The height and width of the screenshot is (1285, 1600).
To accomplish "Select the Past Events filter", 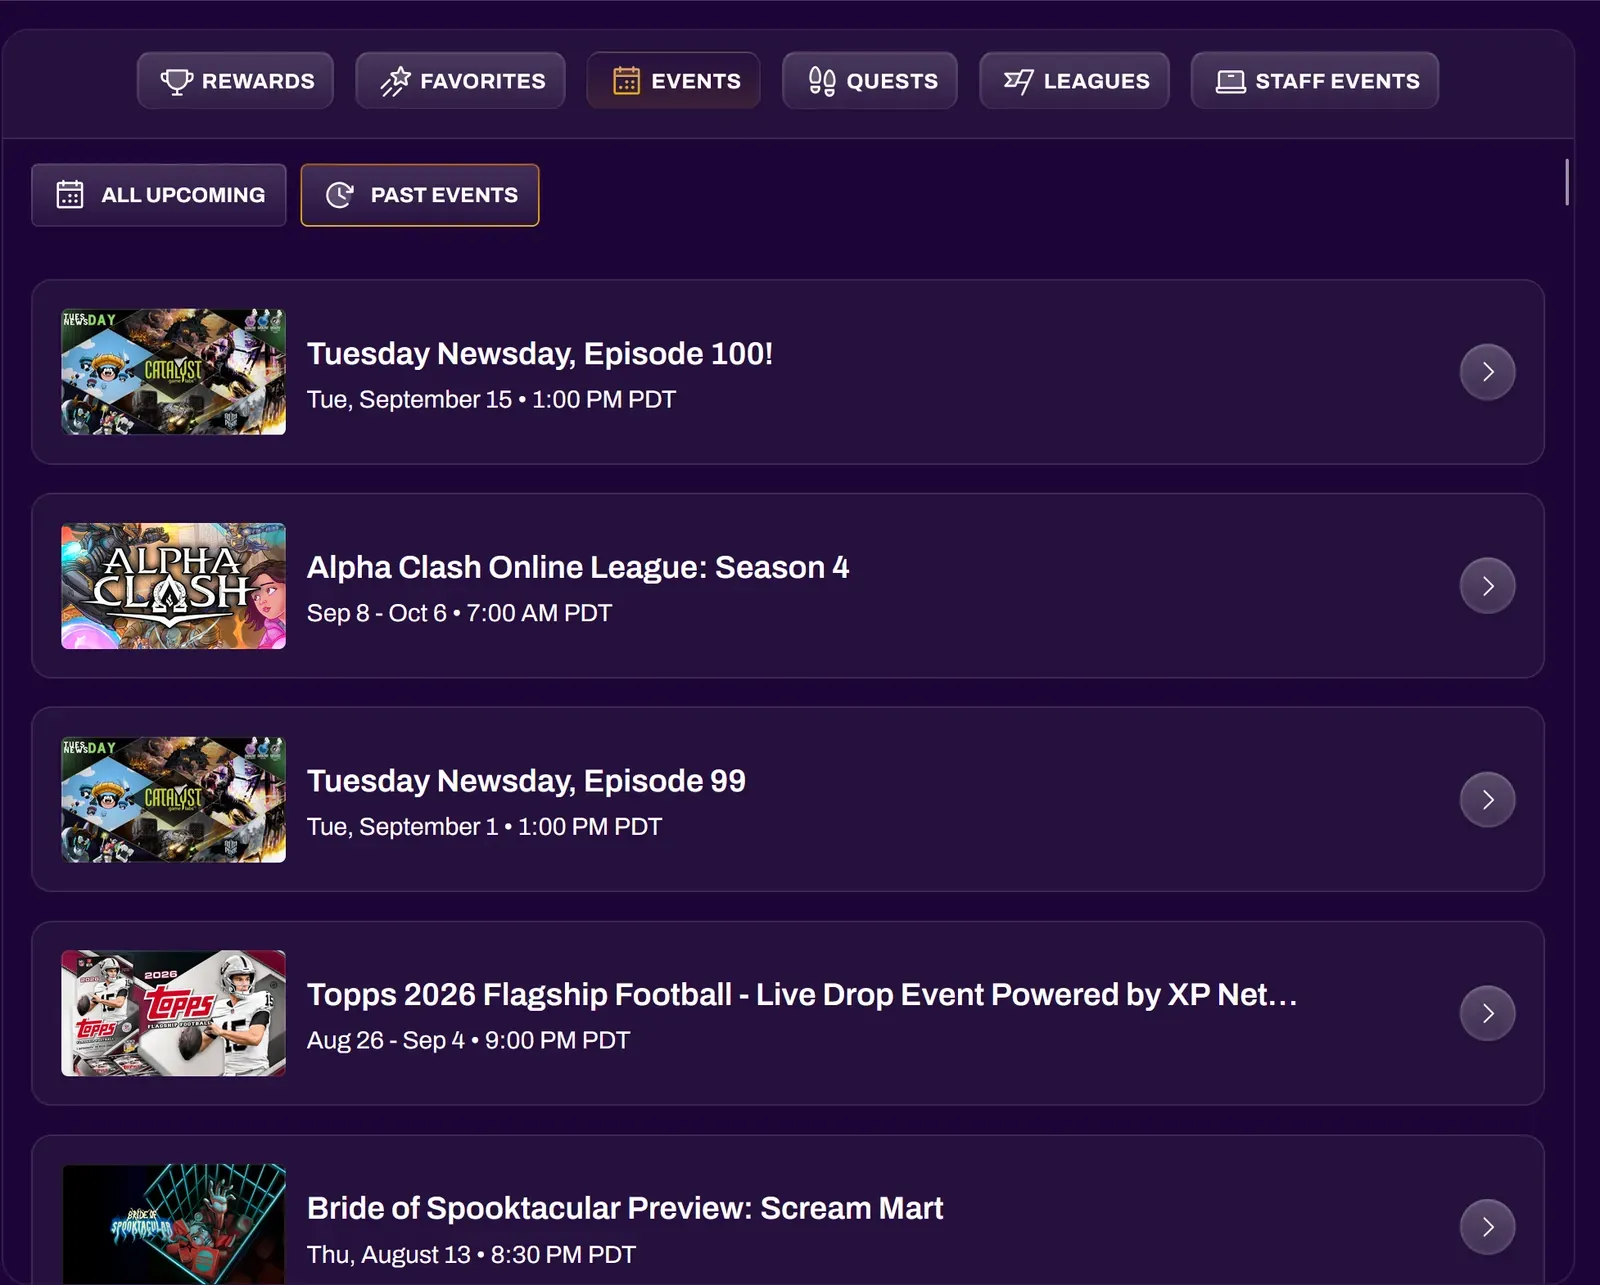I will coord(420,195).
